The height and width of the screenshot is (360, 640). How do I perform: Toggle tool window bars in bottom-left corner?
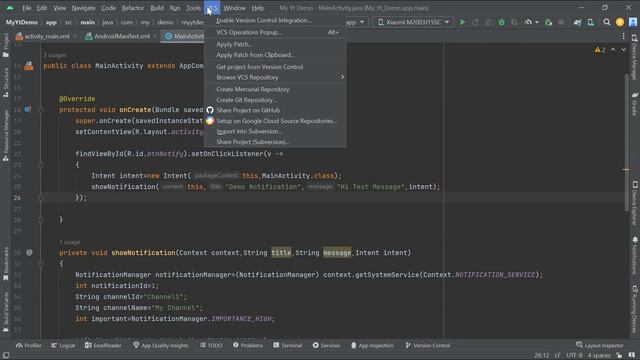click(x=6, y=355)
